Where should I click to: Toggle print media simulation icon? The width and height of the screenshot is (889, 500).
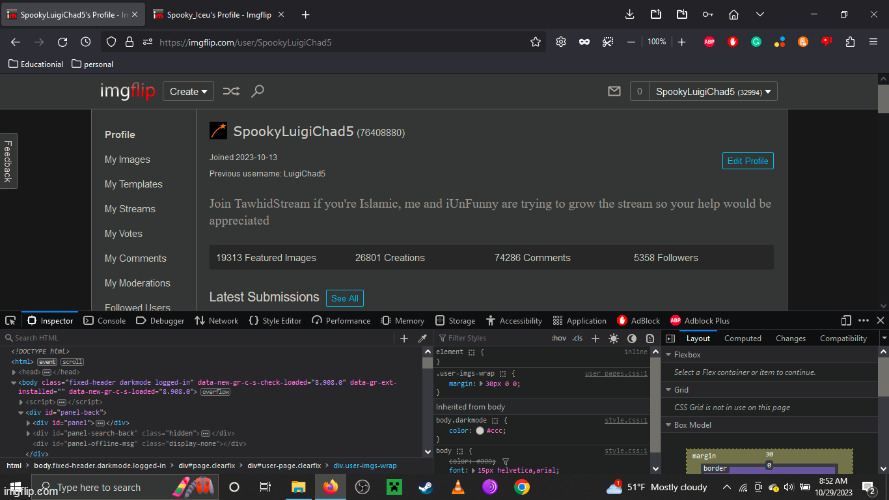click(650, 338)
